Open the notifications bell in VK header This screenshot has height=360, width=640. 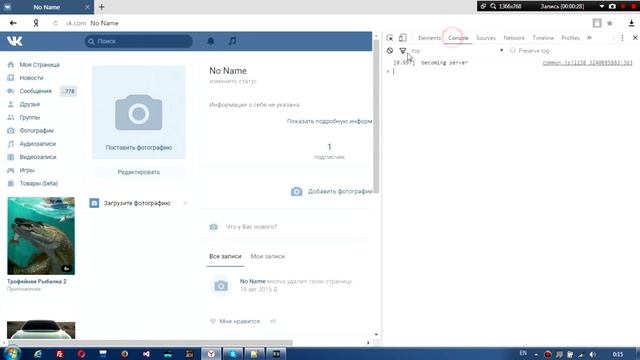pyautogui.click(x=211, y=41)
